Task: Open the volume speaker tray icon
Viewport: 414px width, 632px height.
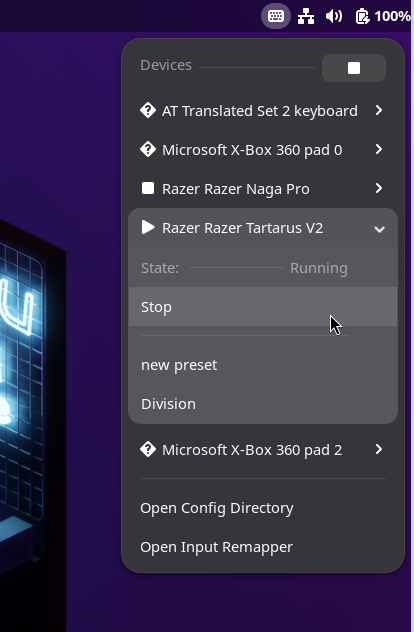Action: [334, 16]
